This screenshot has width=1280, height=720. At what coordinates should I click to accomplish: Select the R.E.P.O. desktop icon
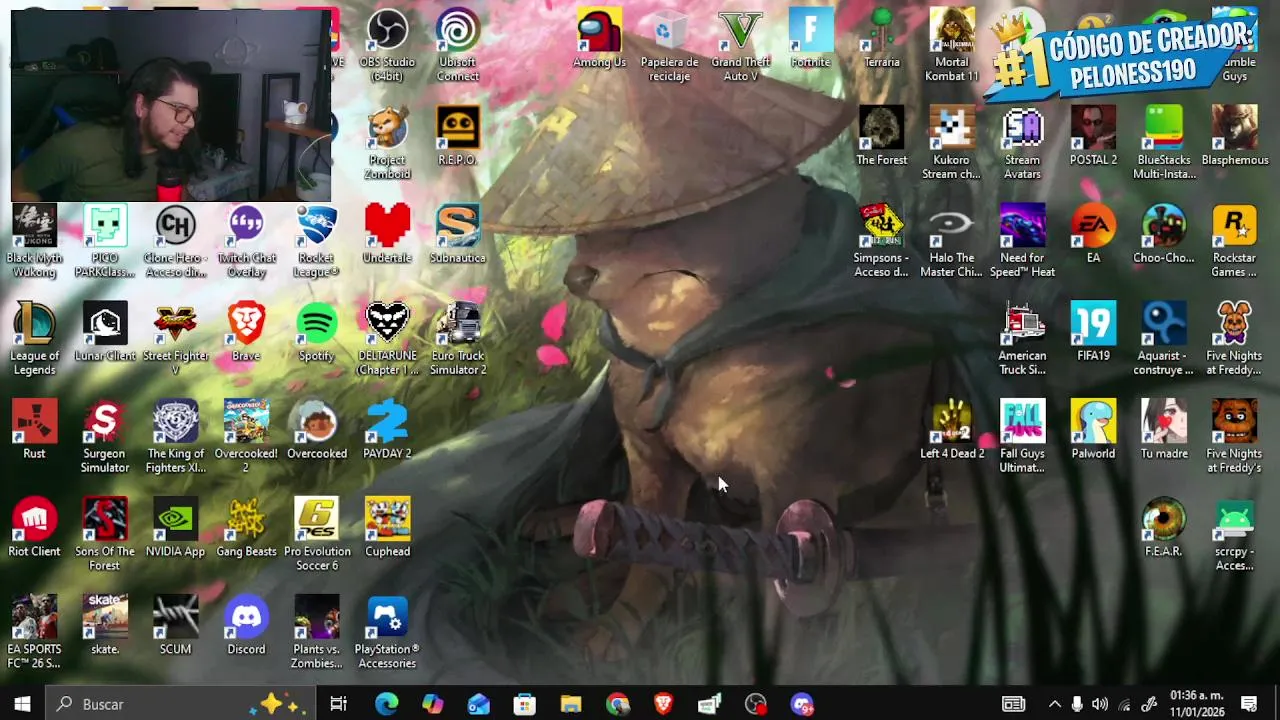pyautogui.click(x=458, y=138)
